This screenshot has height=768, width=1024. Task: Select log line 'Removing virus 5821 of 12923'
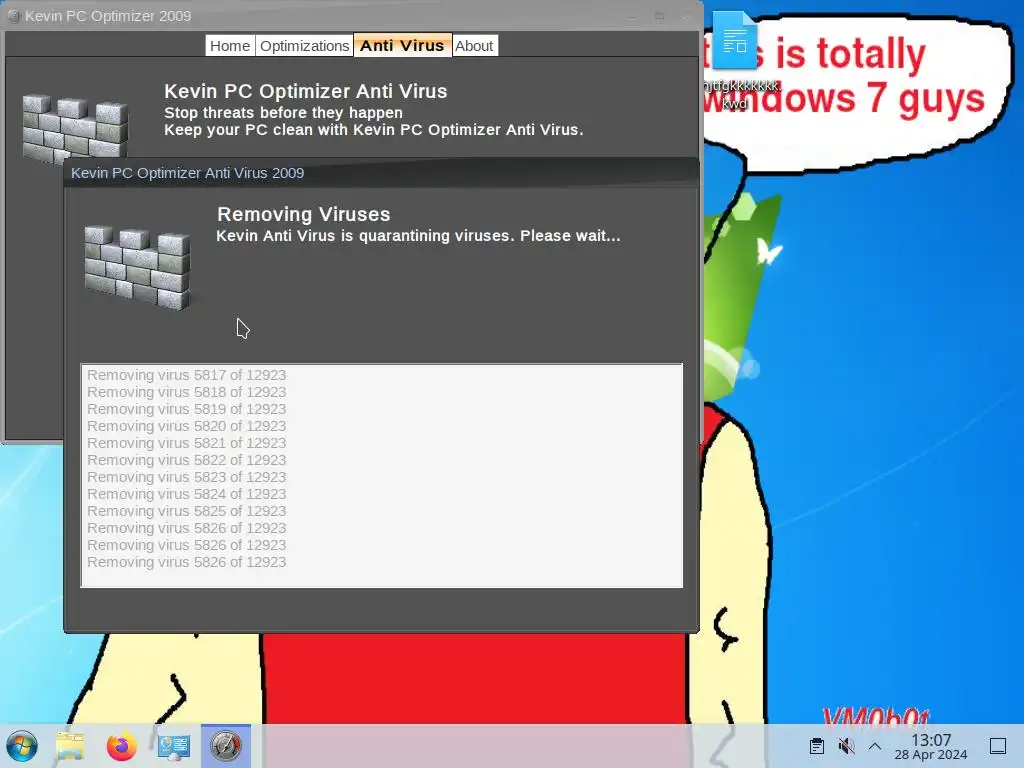187,443
